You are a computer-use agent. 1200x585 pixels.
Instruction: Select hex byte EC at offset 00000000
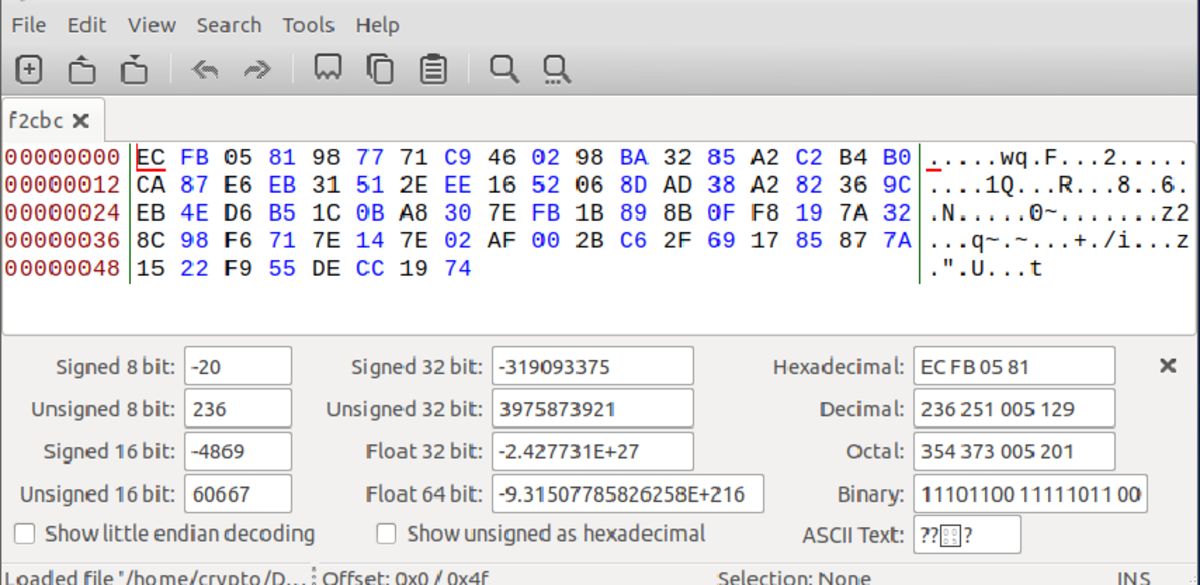(x=150, y=157)
